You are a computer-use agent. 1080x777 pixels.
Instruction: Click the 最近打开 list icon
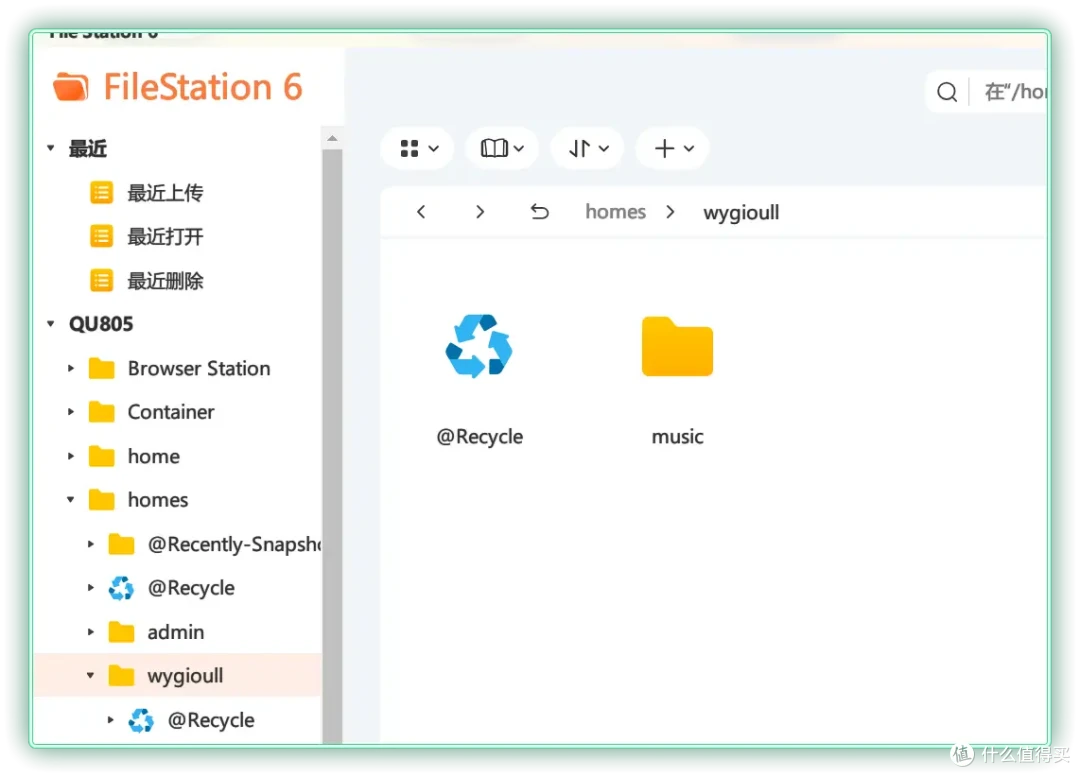click(101, 237)
